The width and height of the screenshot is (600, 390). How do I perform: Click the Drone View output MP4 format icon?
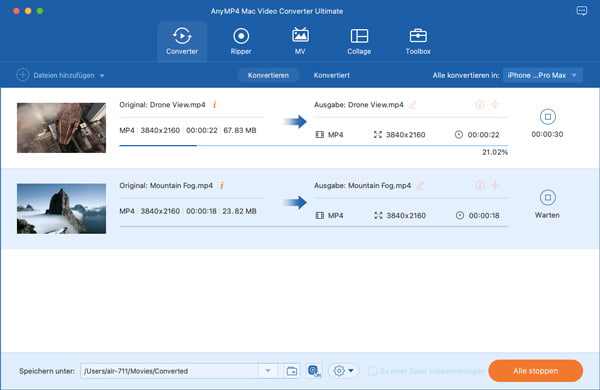pos(320,135)
